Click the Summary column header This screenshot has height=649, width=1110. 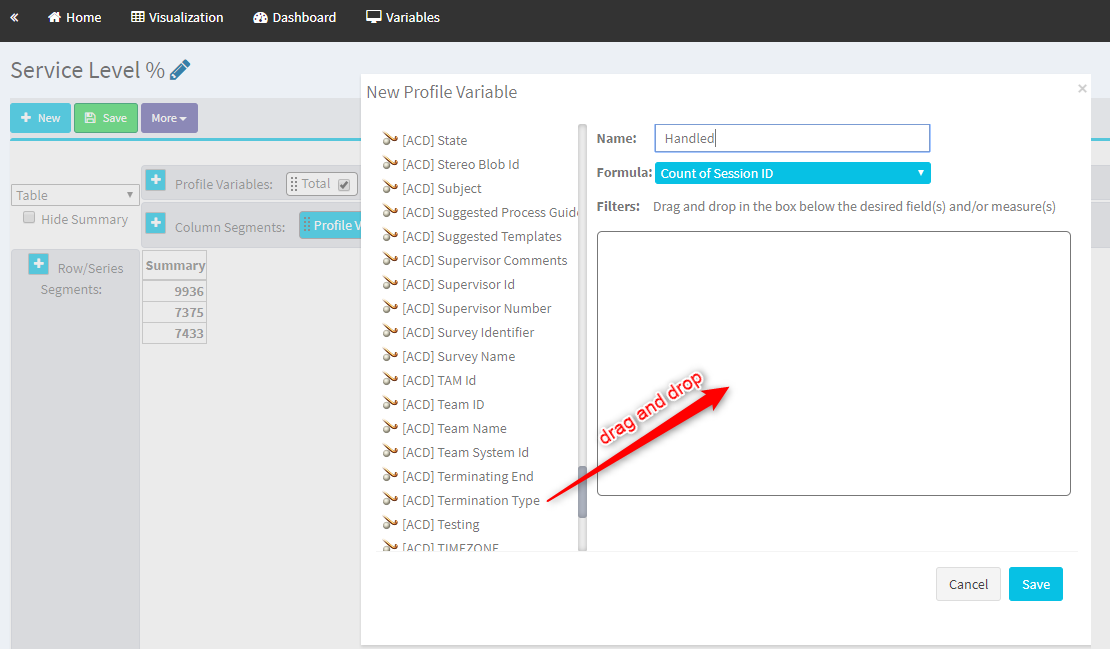pyautogui.click(x=175, y=265)
